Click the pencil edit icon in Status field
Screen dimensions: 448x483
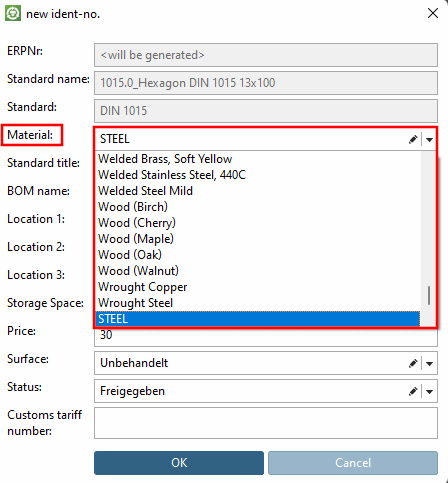tap(413, 391)
